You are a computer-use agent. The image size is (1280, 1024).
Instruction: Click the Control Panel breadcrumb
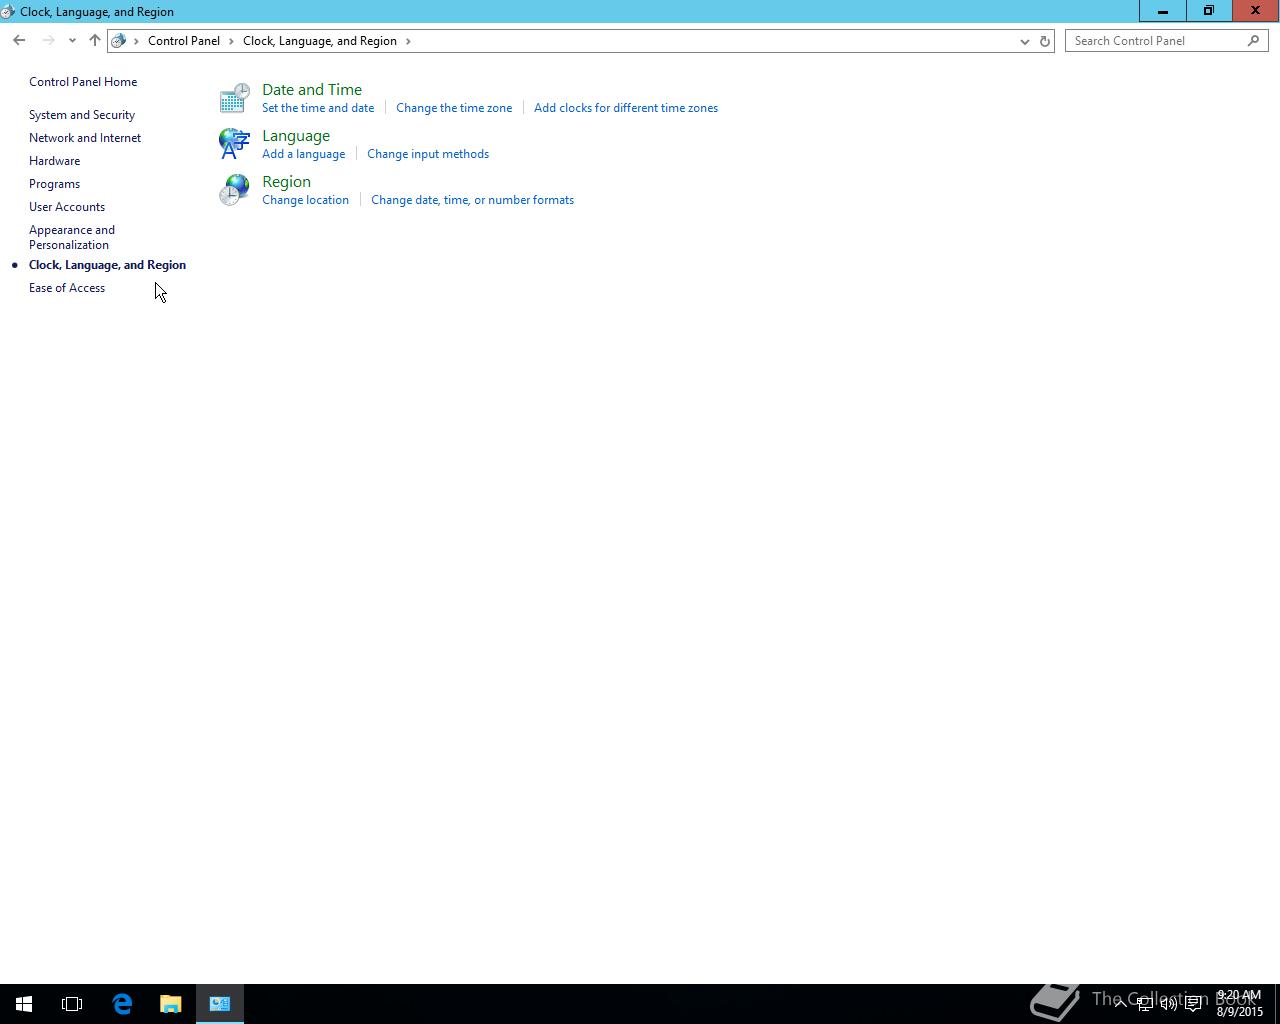(x=184, y=41)
